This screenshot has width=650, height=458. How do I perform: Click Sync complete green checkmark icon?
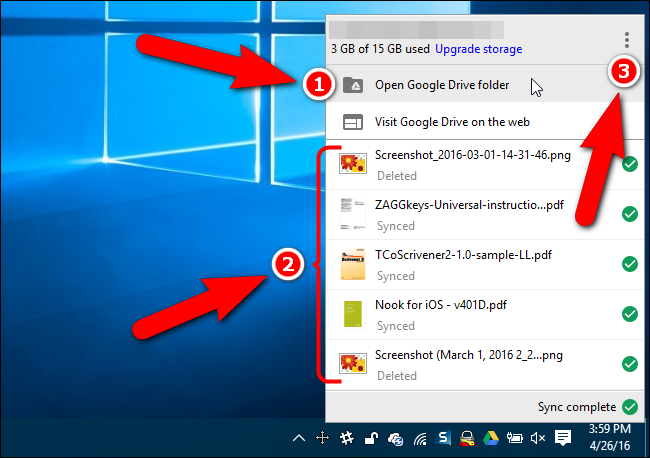(x=630, y=407)
